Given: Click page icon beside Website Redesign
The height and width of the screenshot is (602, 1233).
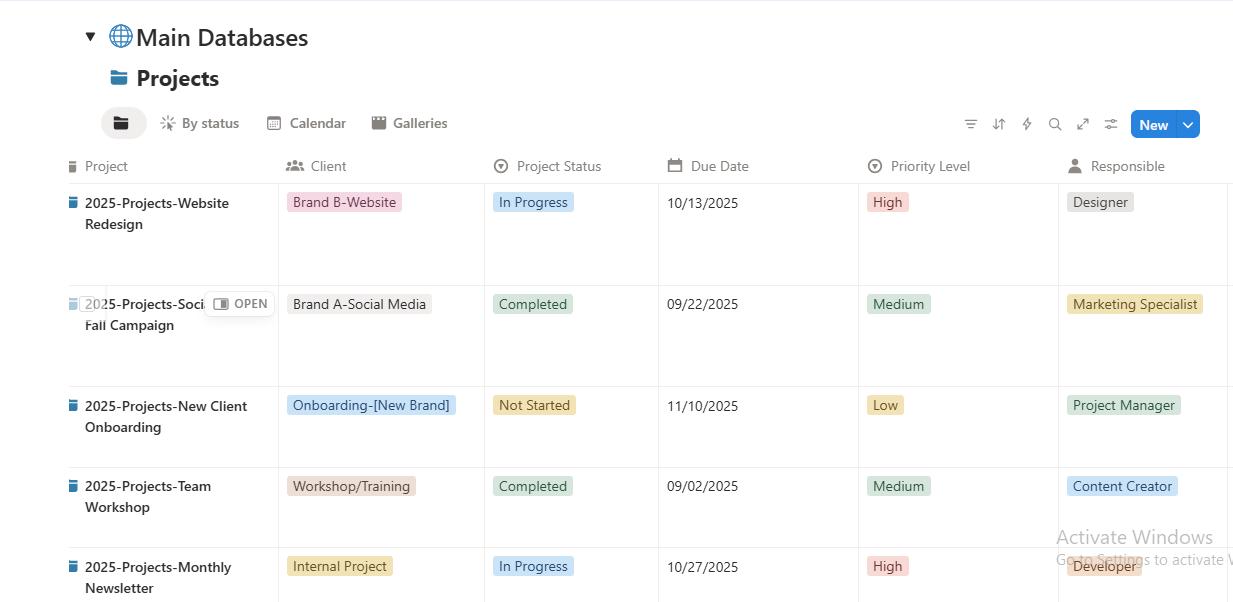Looking at the screenshot, I should pyautogui.click(x=73, y=203).
